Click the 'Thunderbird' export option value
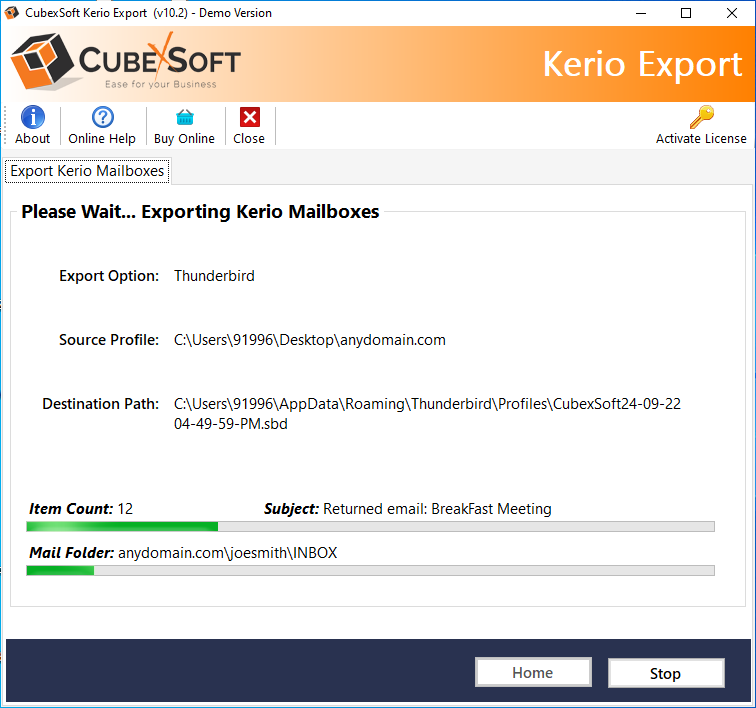Screen dimensions: 756x708 pos(215,276)
